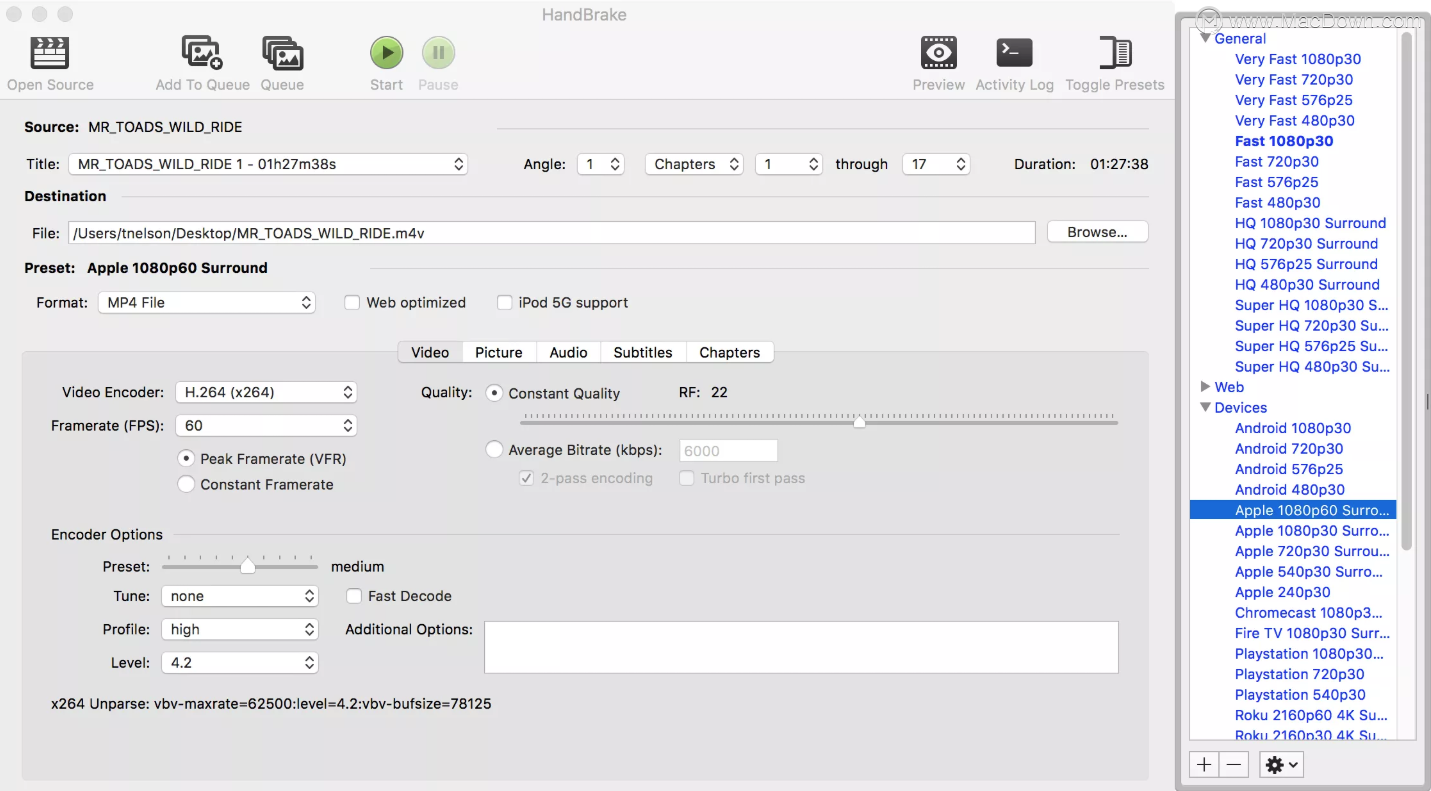Expand the Web presets group
The width and height of the screenshot is (1431, 791).
(1205, 387)
